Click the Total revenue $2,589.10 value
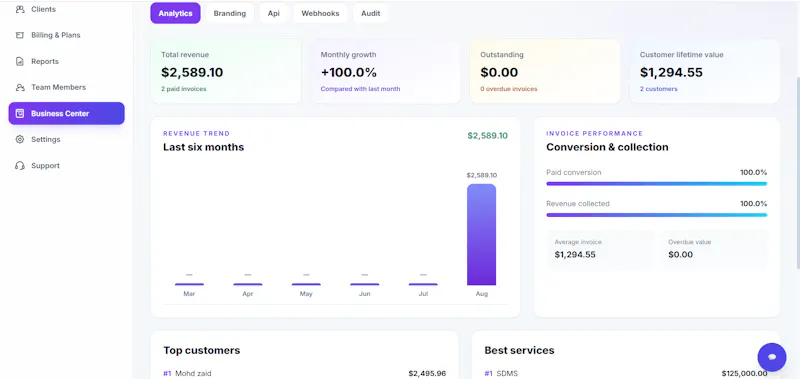This screenshot has height=379, width=800. click(192, 72)
